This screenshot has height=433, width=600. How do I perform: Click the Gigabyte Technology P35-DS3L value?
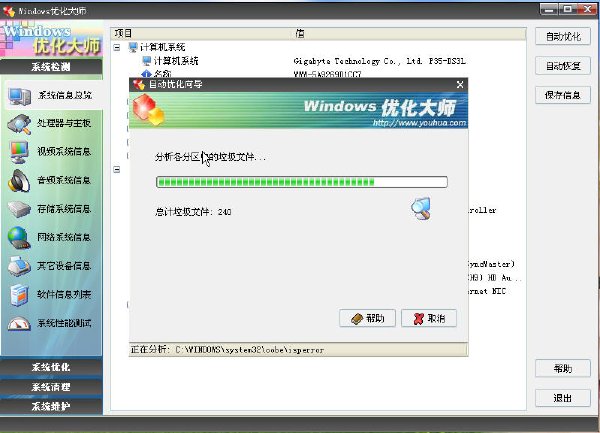380,61
